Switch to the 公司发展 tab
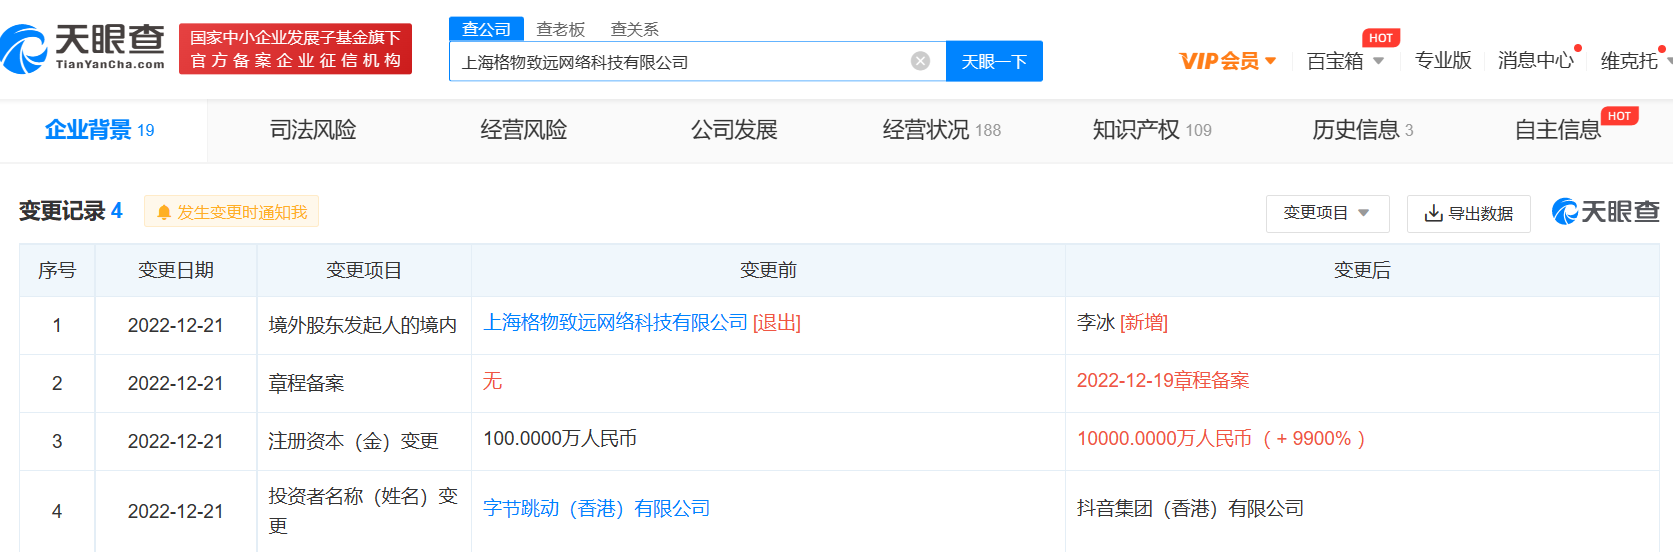This screenshot has width=1673, height=552. tap(734, 130)
